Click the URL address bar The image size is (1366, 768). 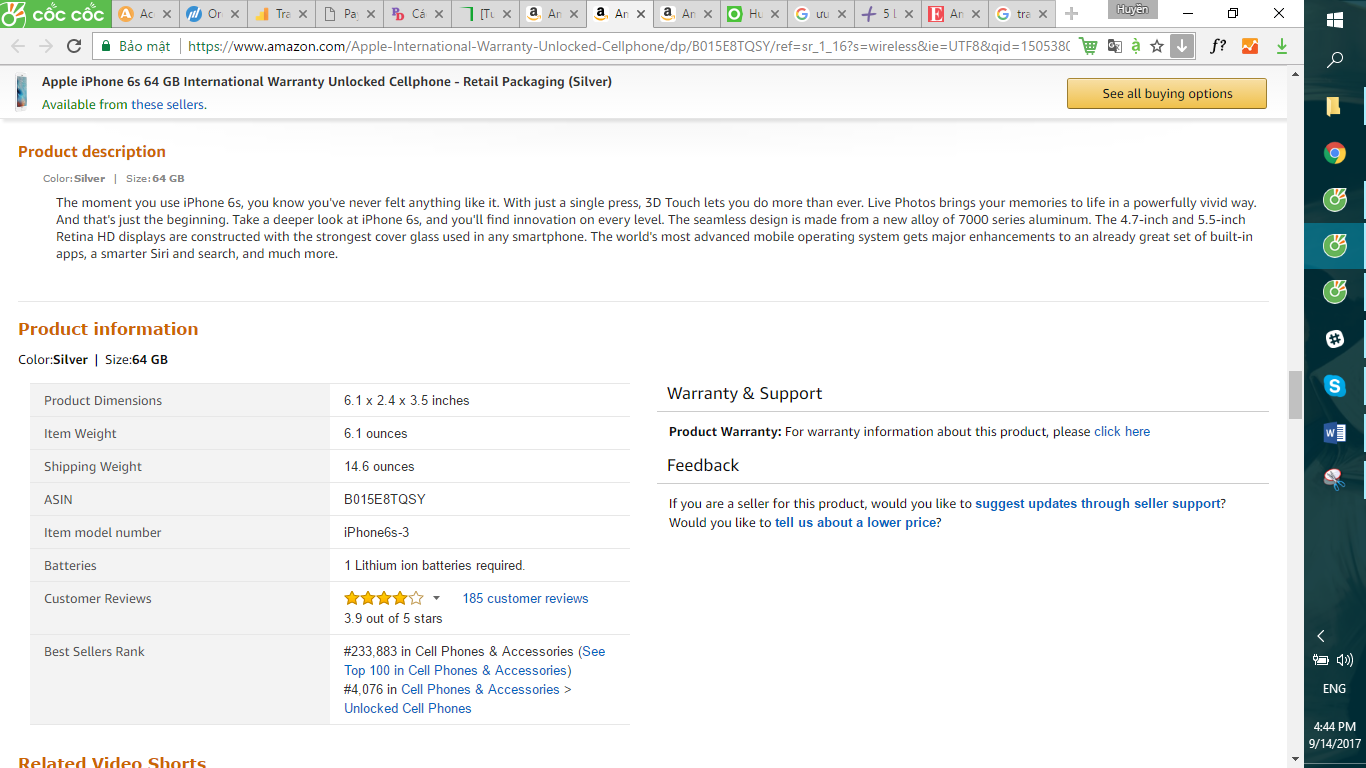click(x=627, y=46)
